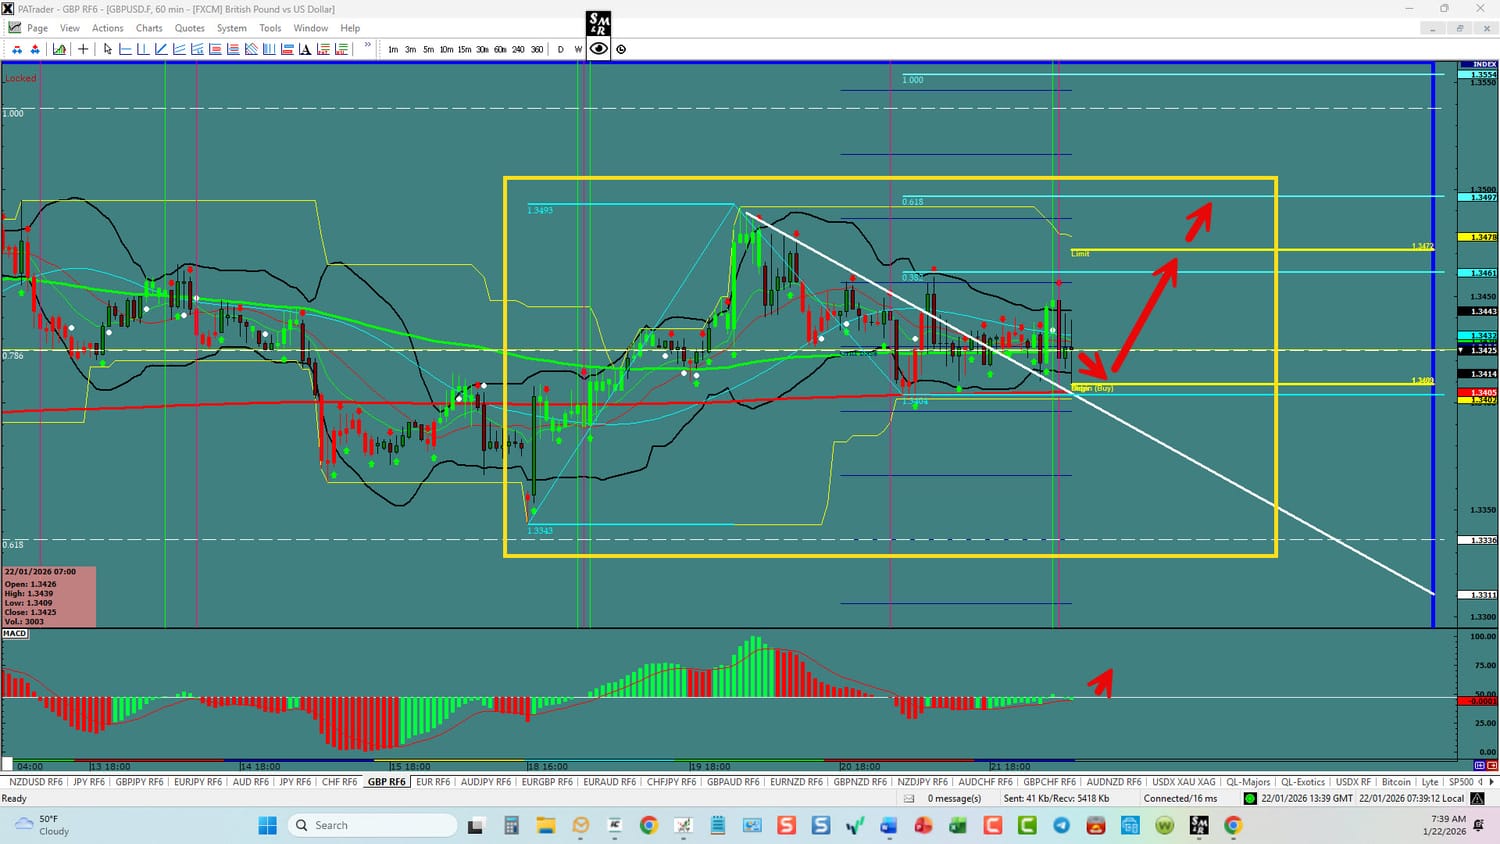1500x844 pixels.
Task: Open File Explorer from the taskbar
Action: coord(545,825)
